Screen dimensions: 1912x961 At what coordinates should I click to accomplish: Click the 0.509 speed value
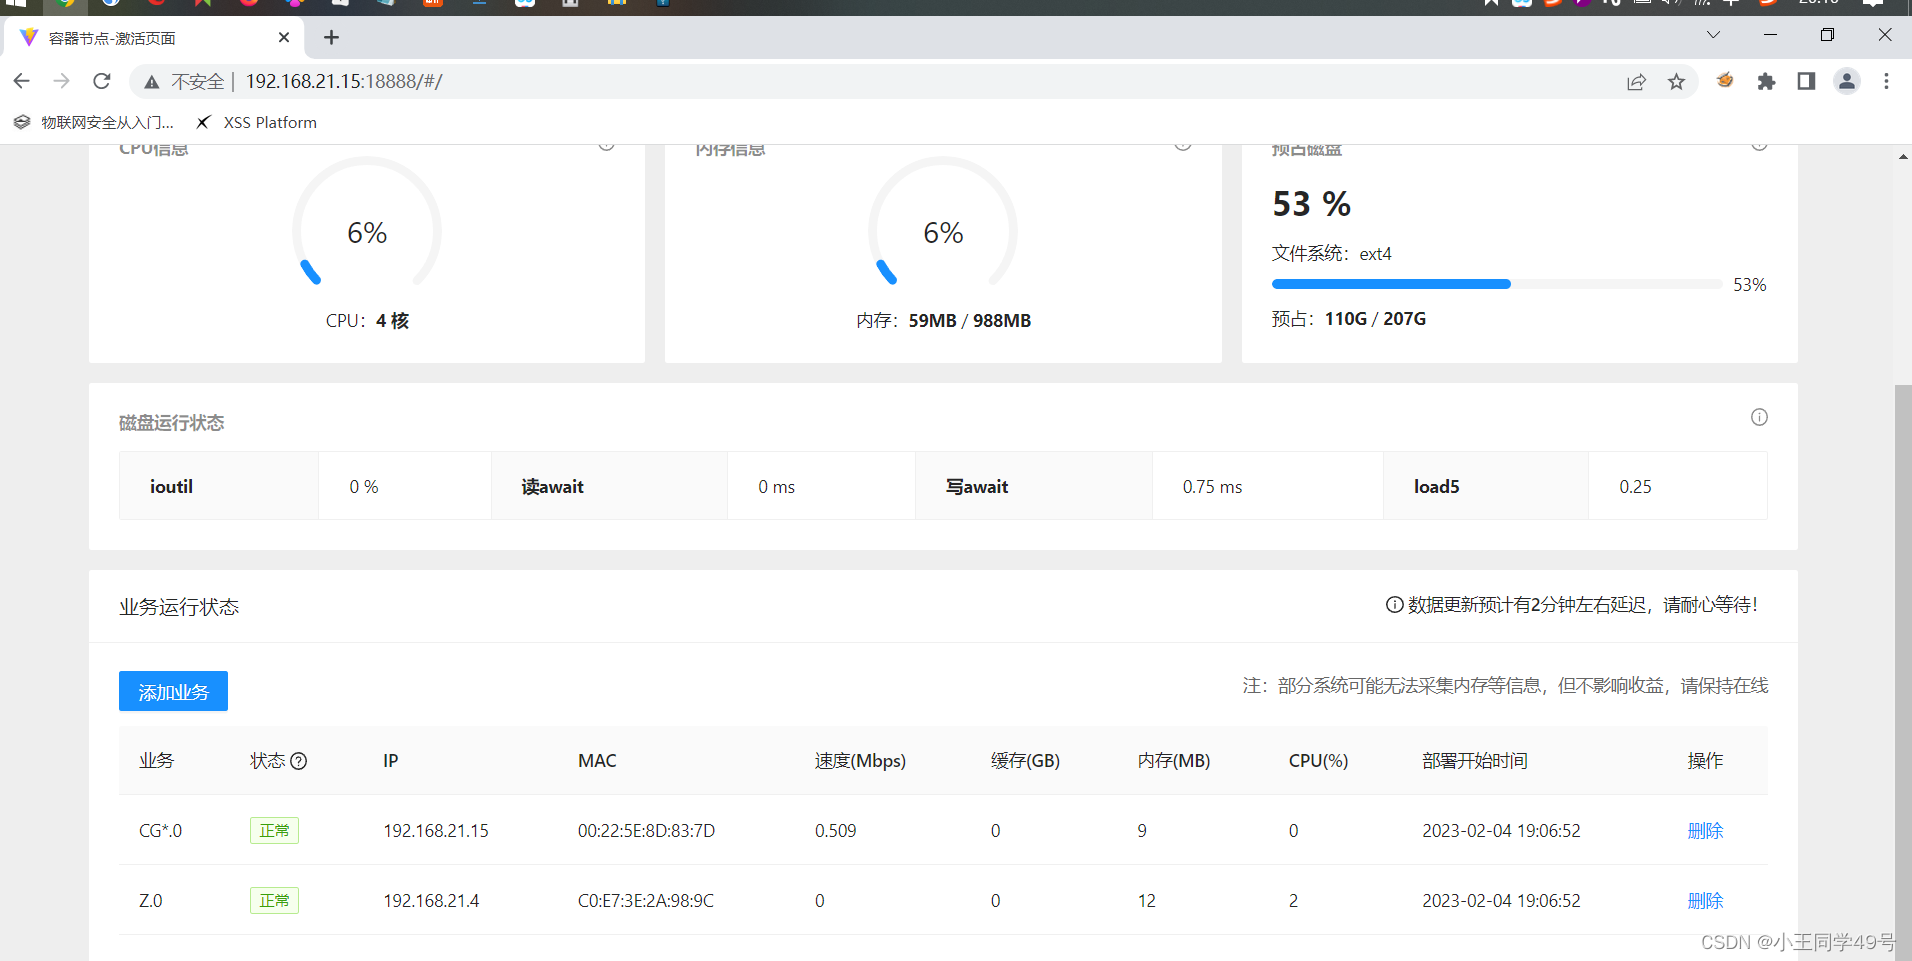click(x=835, y=830)
